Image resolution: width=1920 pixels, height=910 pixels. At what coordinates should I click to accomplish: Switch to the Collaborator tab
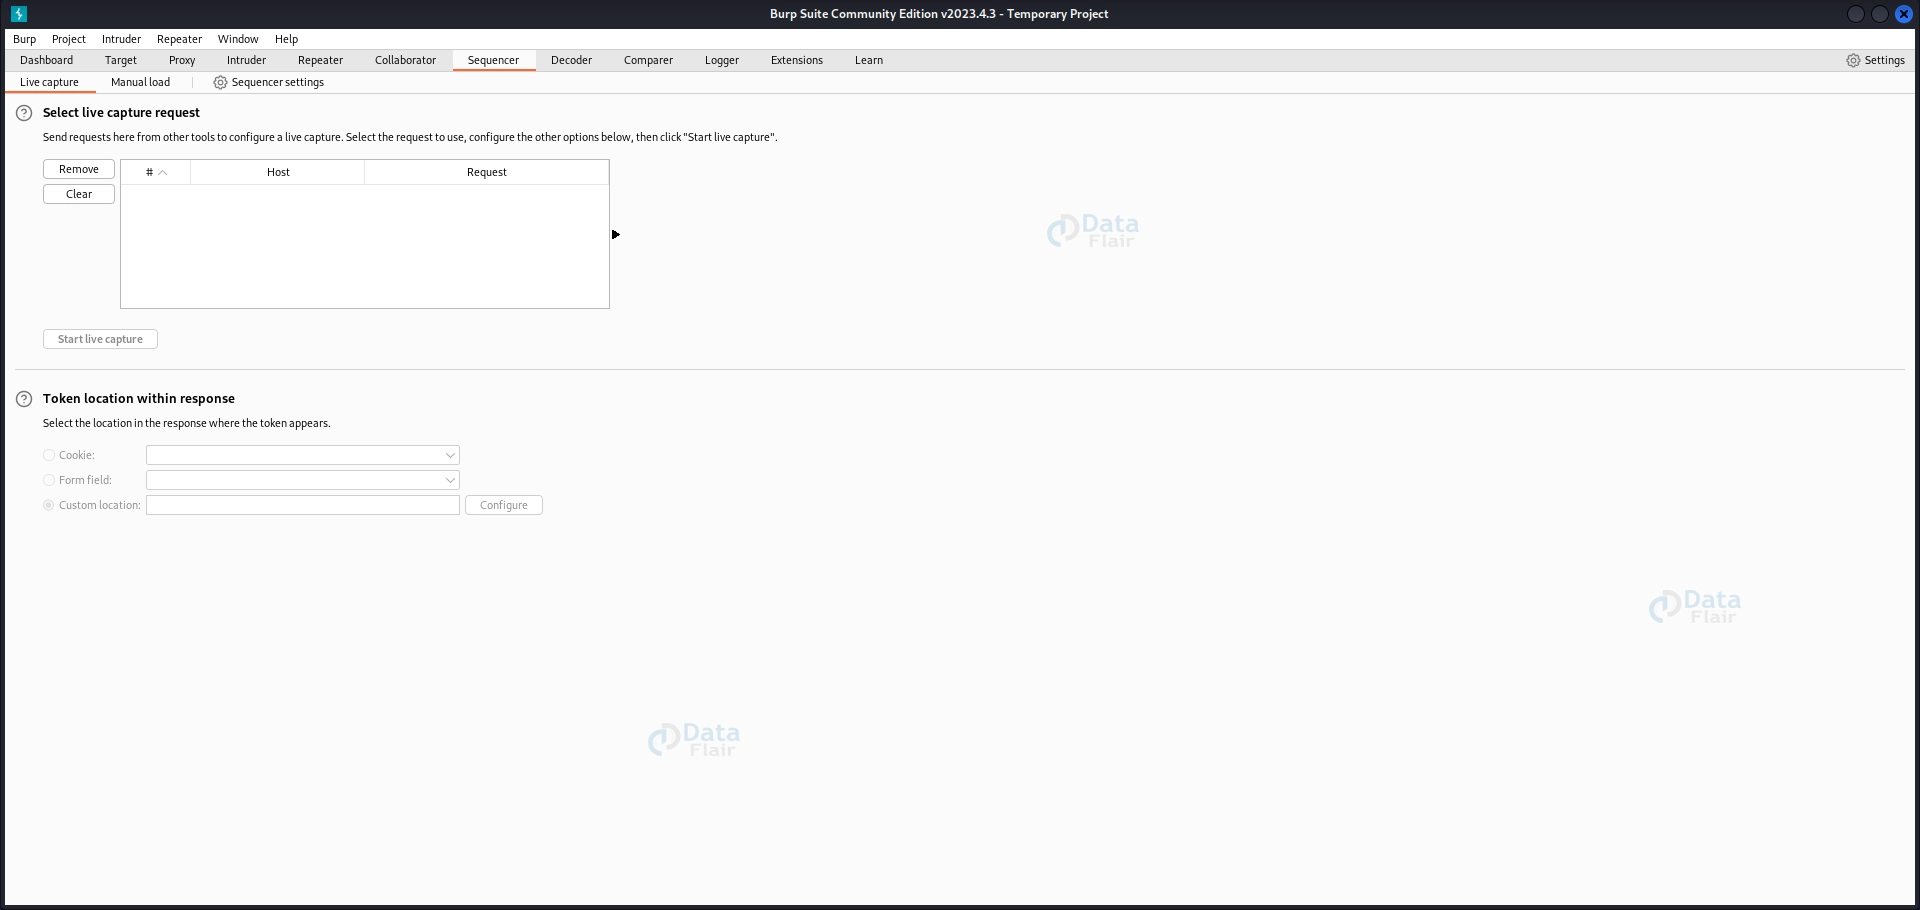405,60
